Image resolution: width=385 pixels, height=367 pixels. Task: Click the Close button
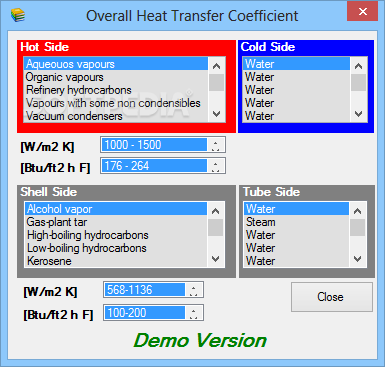point(332,297)
